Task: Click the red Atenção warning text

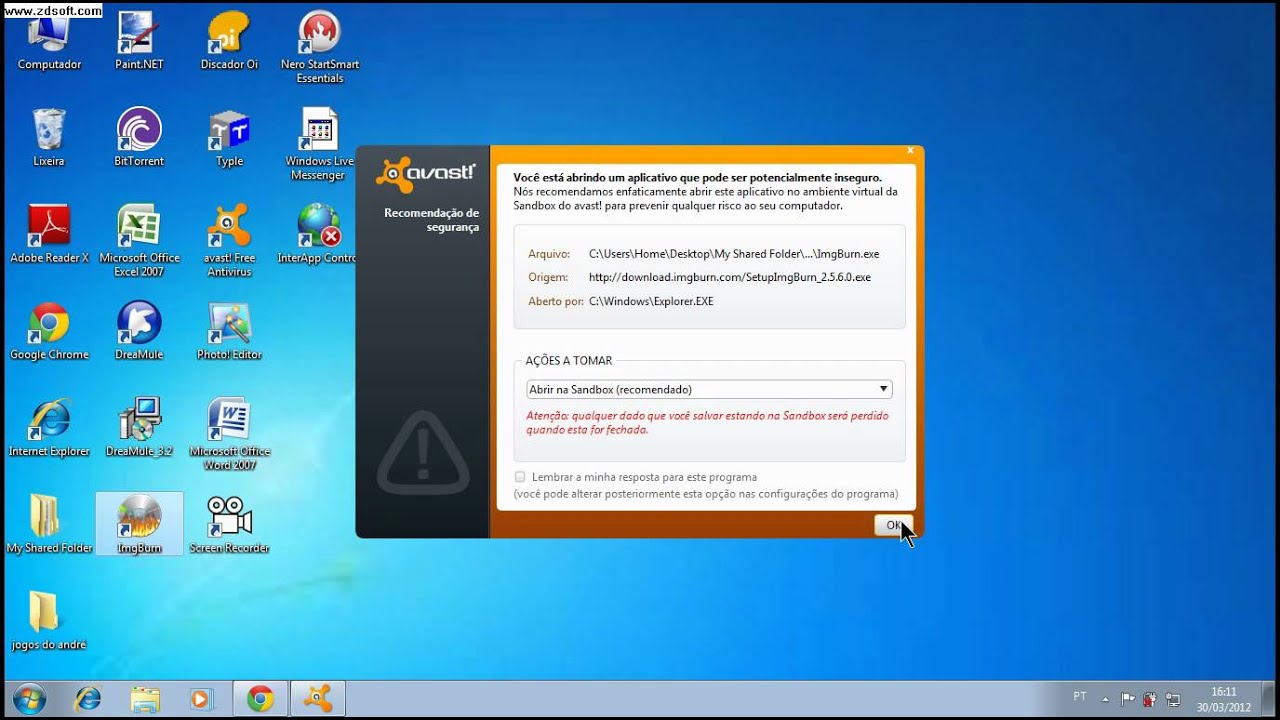Action: pos(707,422)
